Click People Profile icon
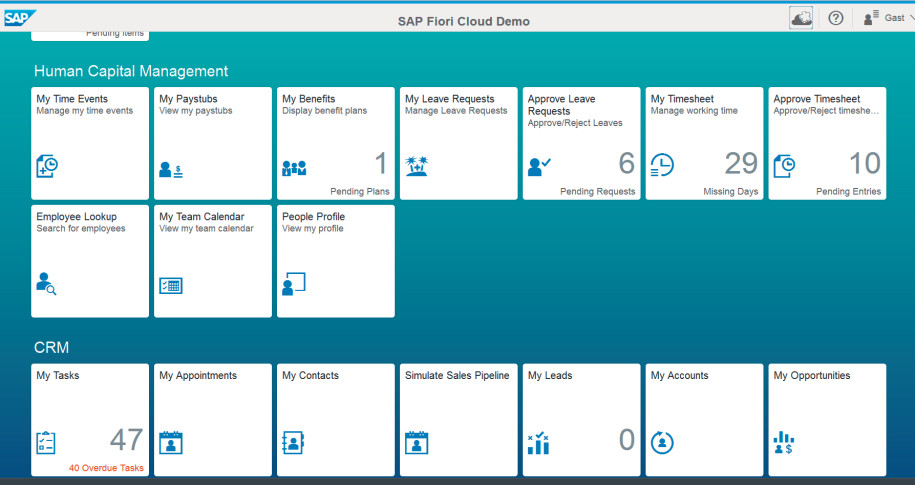915x485 pixels. tap(294, 284)
